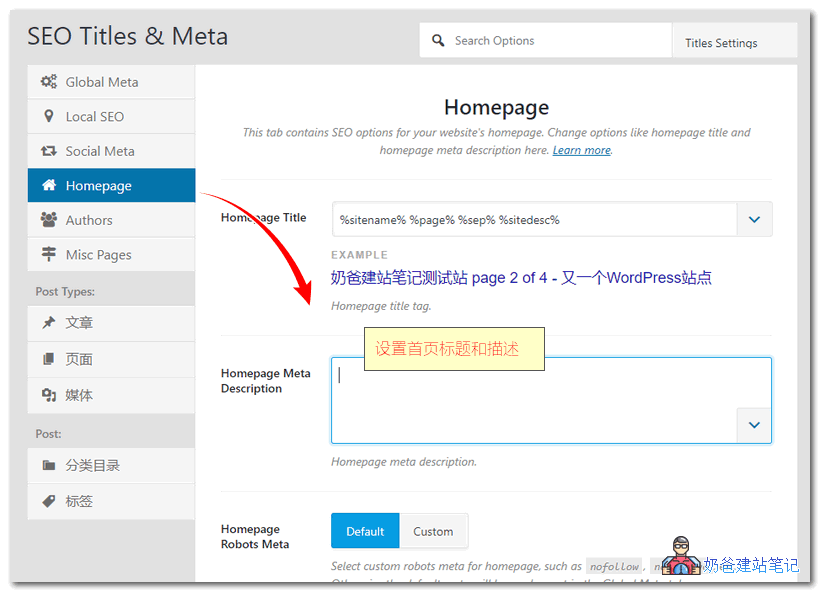Open the Homepage Meta Description variables dropdown
Viewport: 821px width, 593px height.
click(754, 425)
